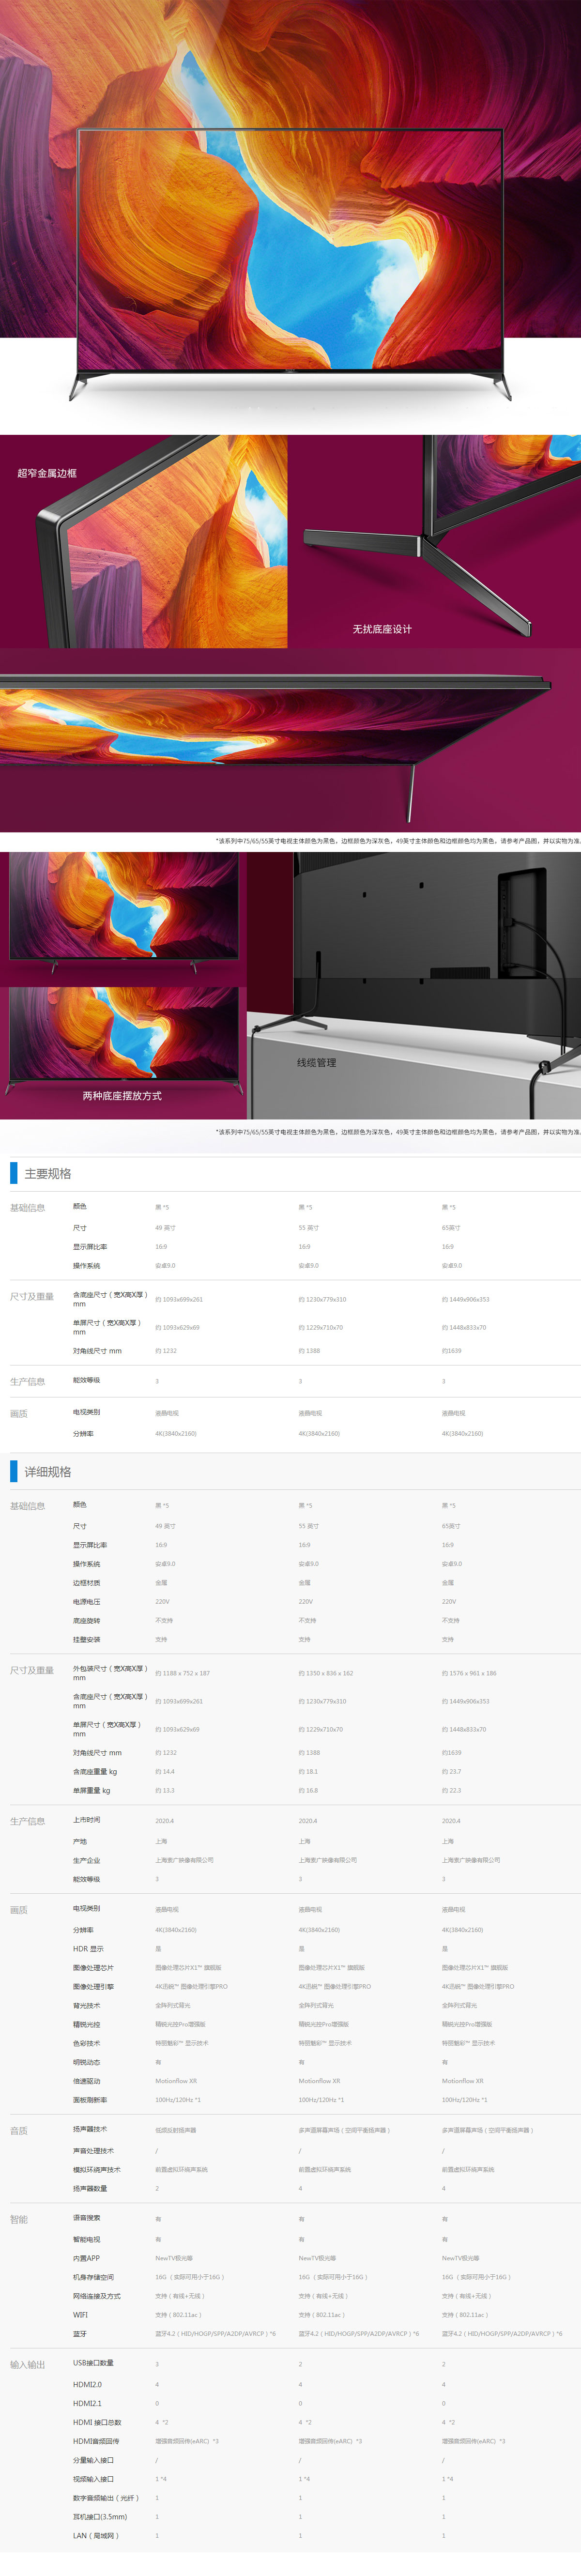The height and width of the screenshot is (2576, 581).
Task: Click the 'USB接口数量' row label
Action: pos(93,2363)
